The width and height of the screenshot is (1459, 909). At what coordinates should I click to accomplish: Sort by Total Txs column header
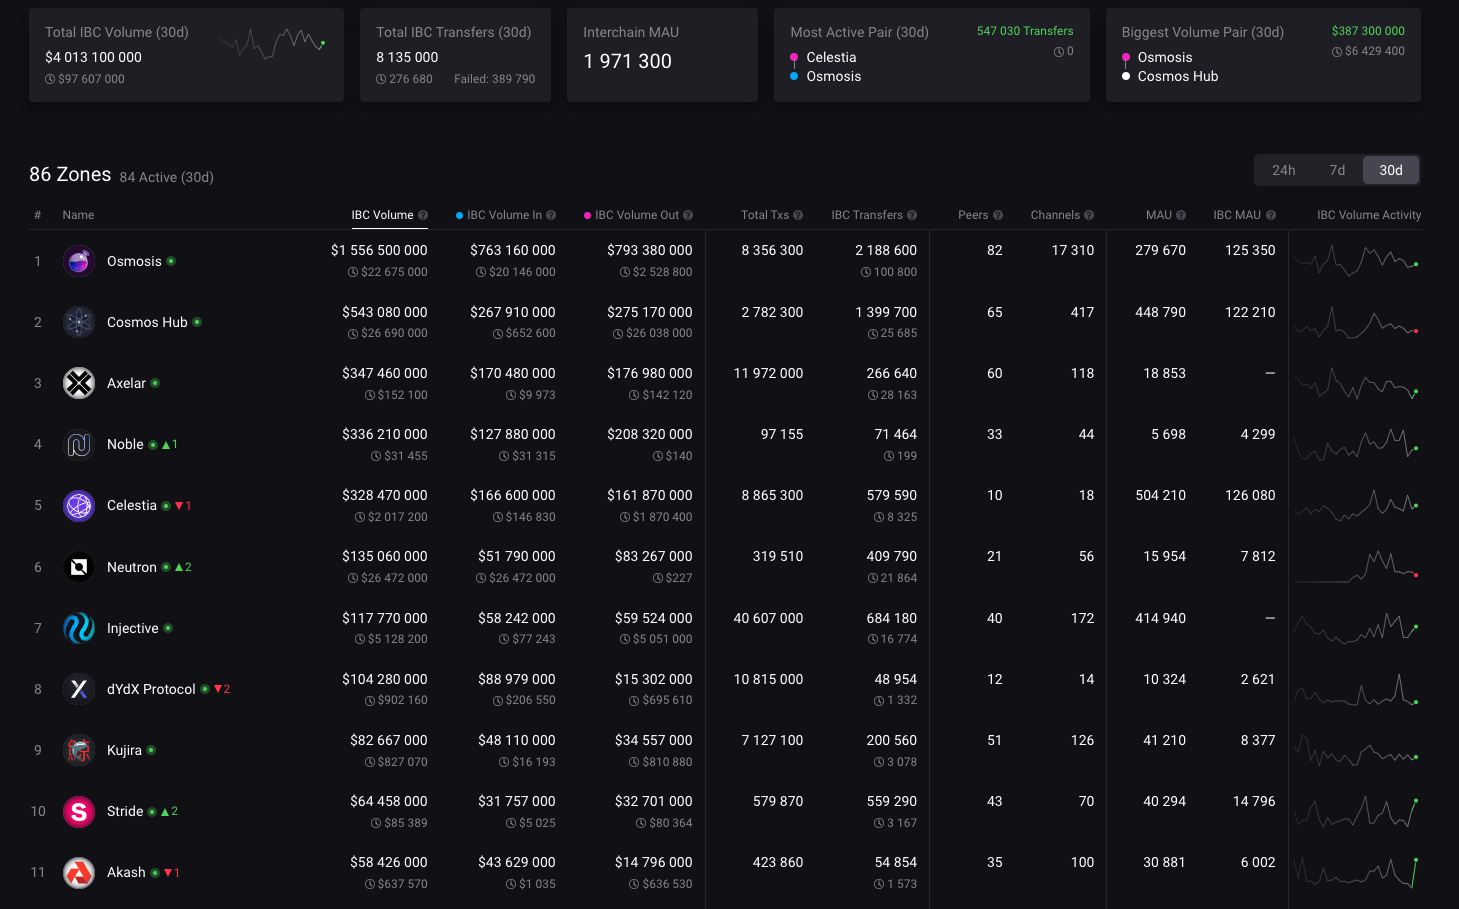coord(764,215)
